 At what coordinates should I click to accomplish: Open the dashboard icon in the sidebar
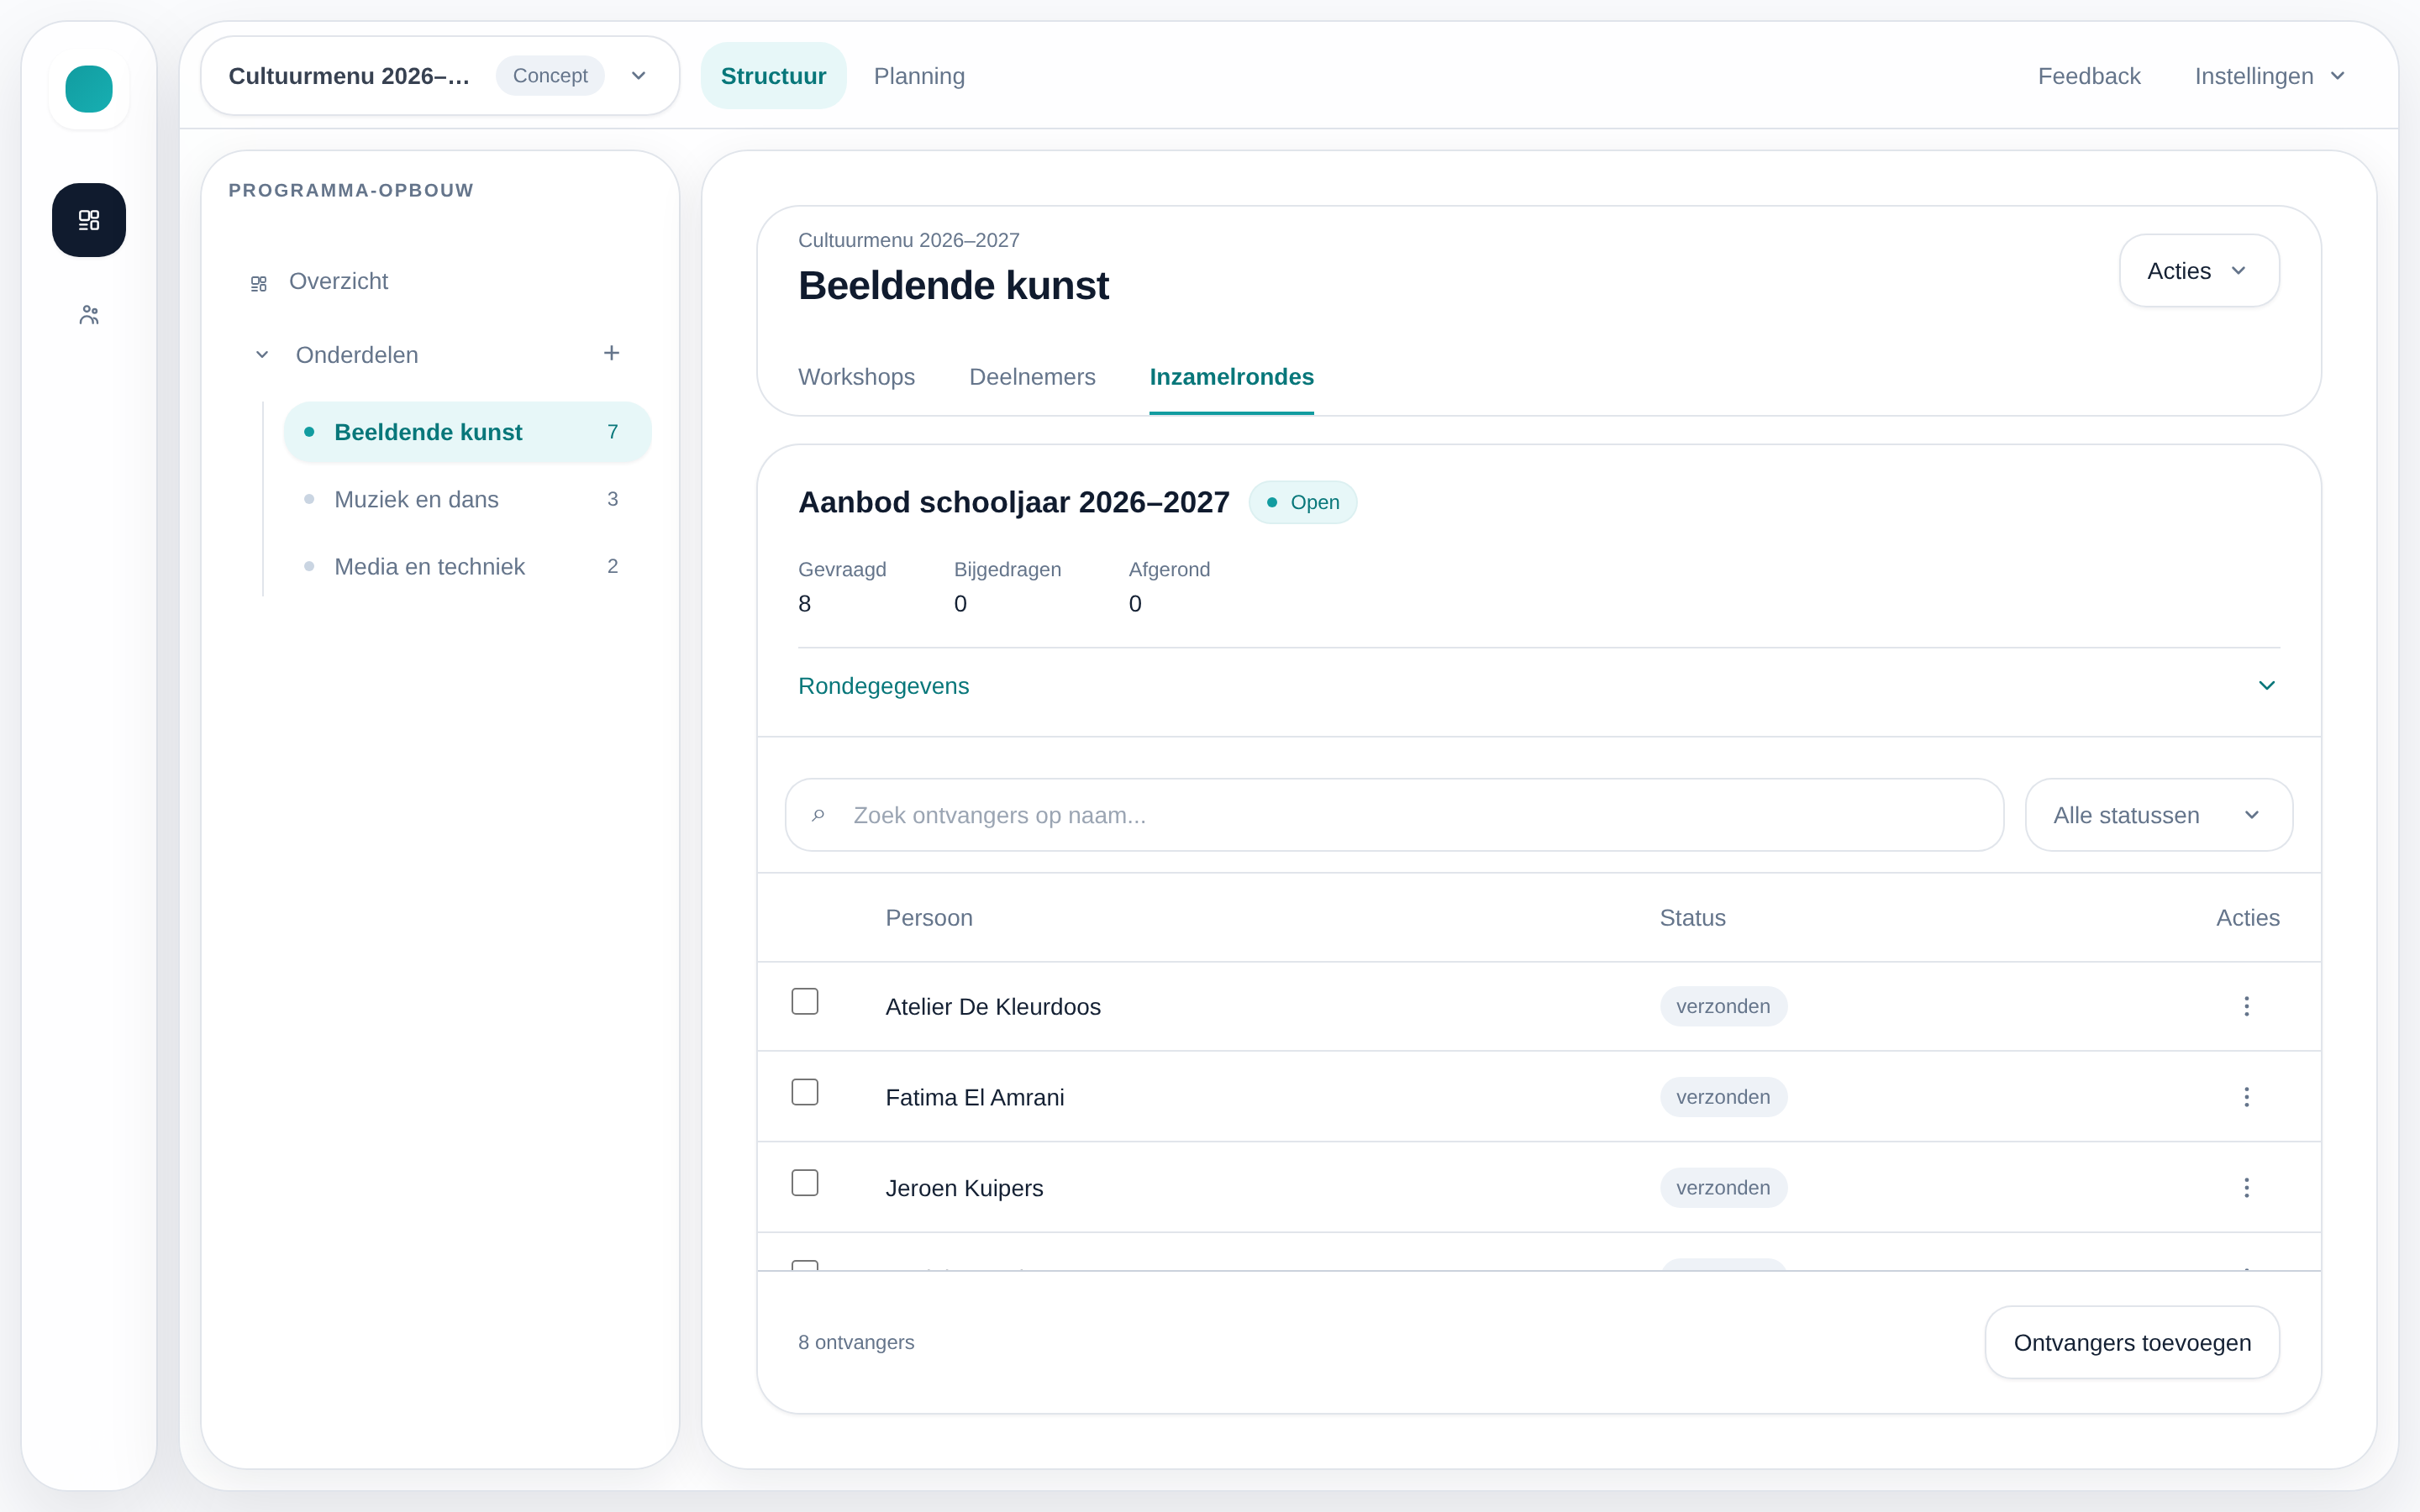(x=89, y=220)
